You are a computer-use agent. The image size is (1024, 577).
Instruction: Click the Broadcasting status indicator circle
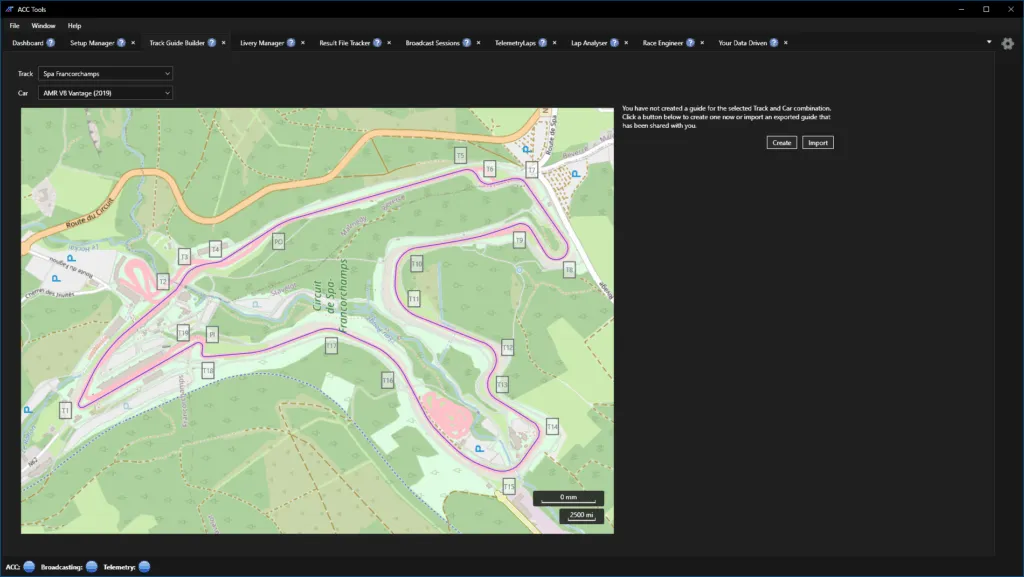[x=91, y=567]
